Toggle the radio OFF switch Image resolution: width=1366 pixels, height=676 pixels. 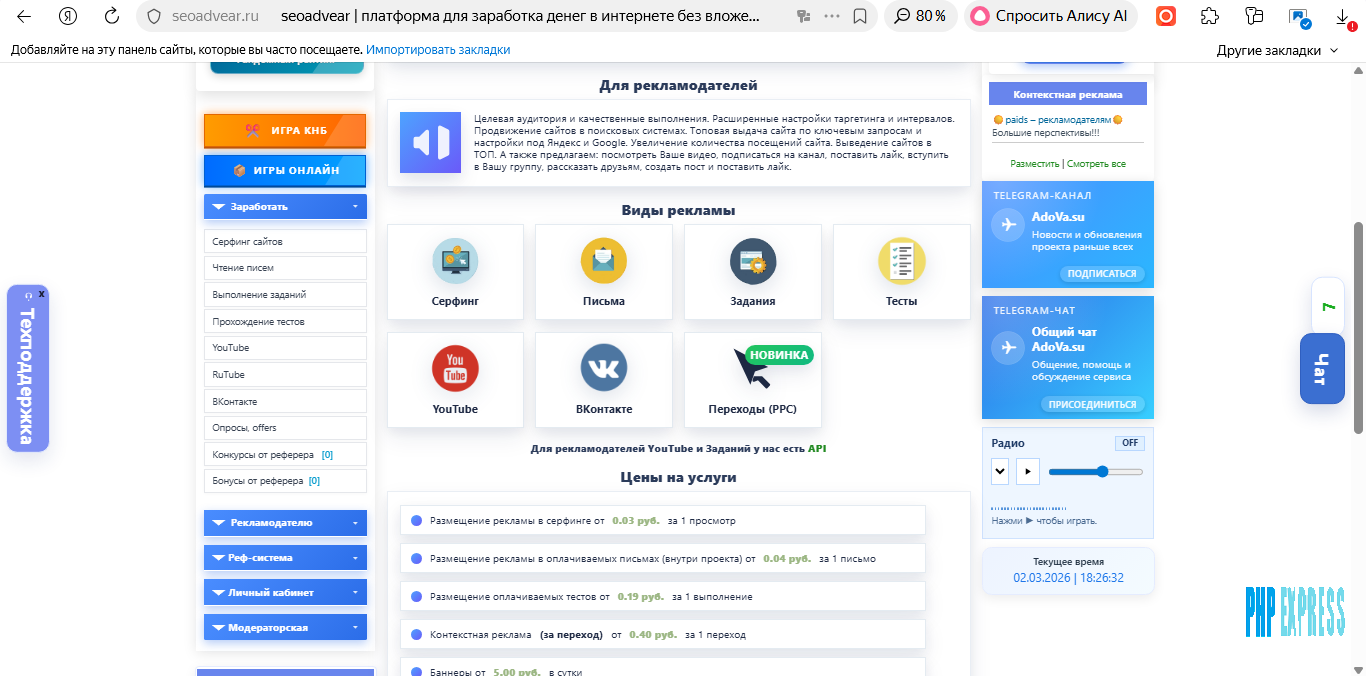[x=1130, y=443]
